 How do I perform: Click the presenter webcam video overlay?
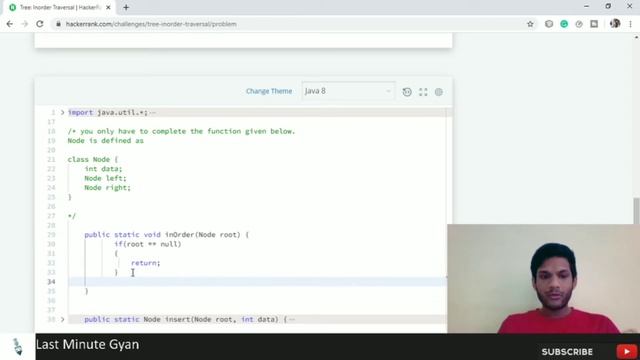(x=544, y=279)
